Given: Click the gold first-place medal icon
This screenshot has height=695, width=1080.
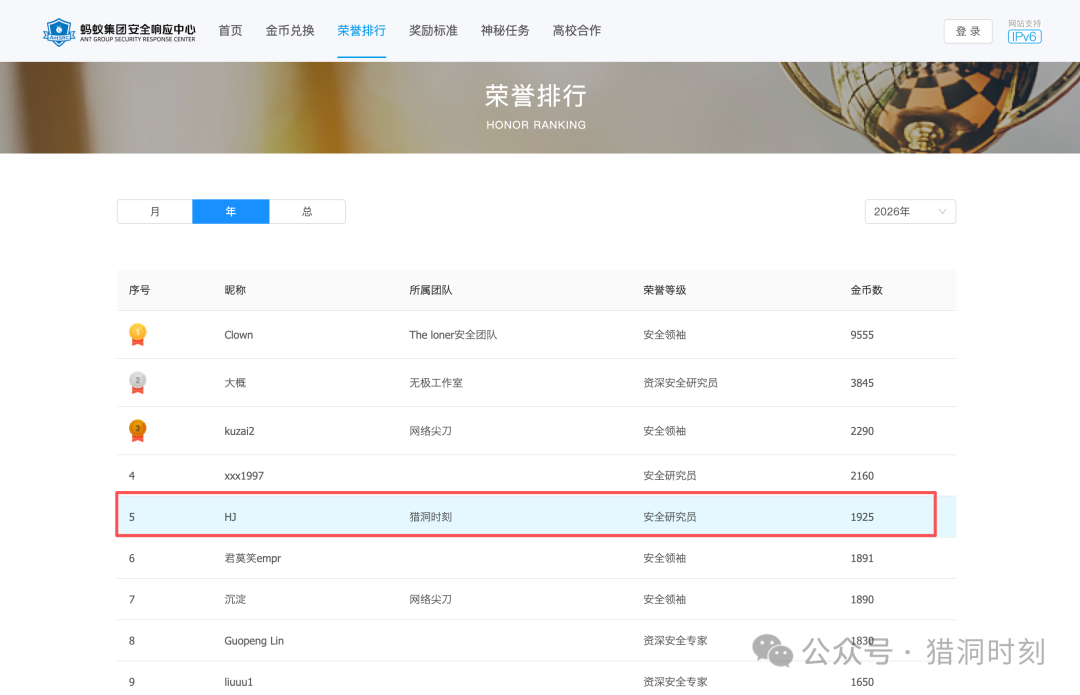Looking at the screenshot, I should coord(138,335).
